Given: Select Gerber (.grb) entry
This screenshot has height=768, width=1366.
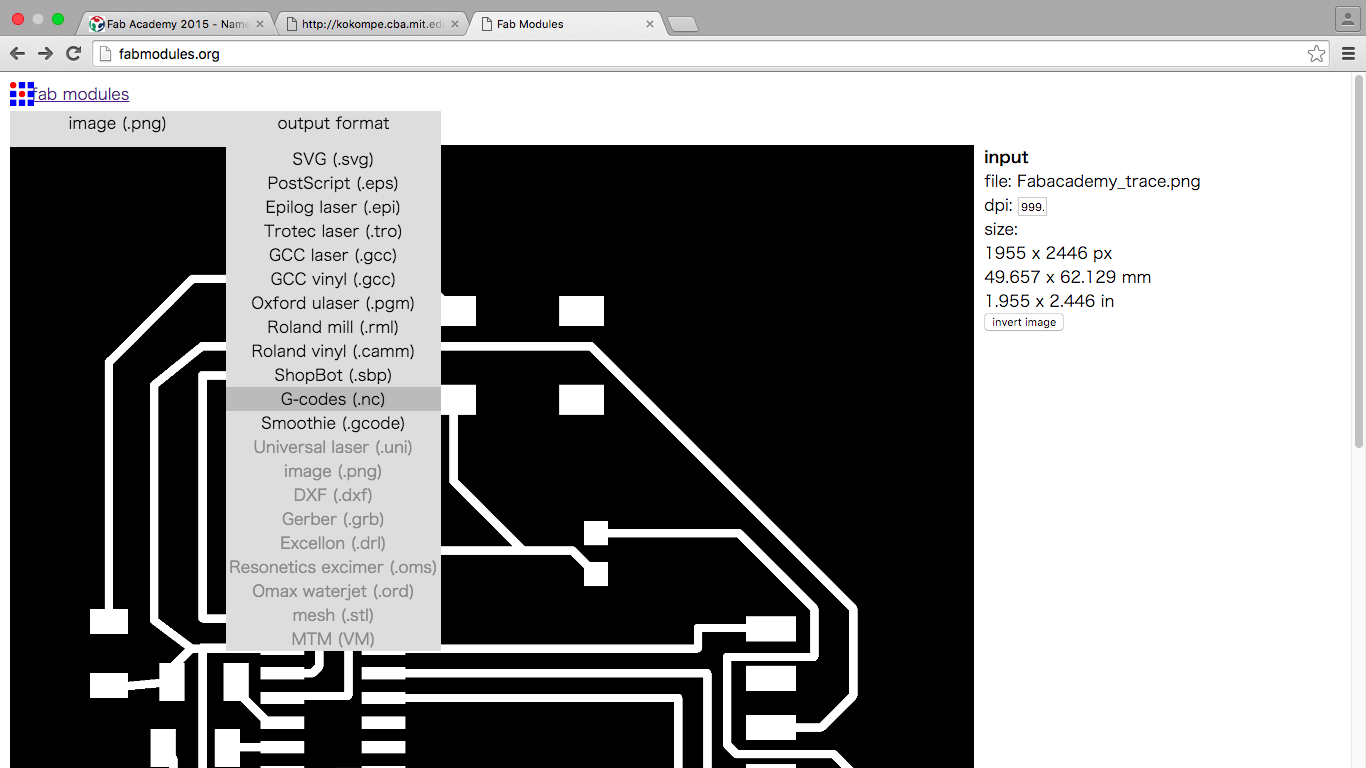Looking at the screenshot, I should coord(333,519).
